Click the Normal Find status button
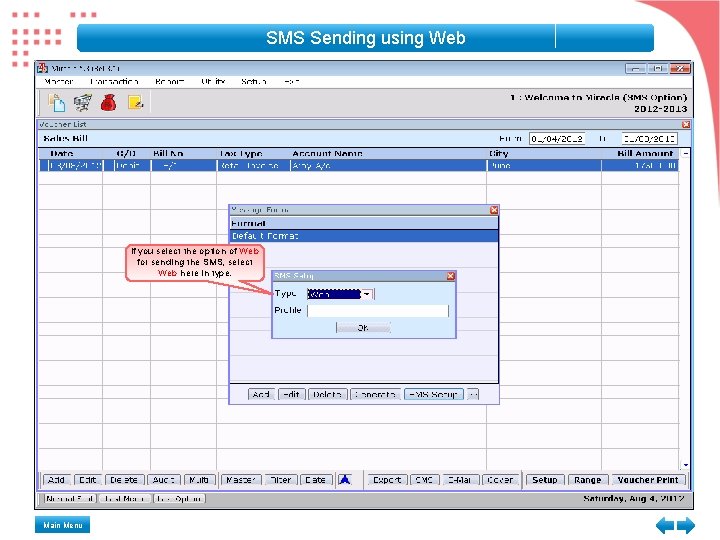The image size is (720, 540). coord(70,499)
